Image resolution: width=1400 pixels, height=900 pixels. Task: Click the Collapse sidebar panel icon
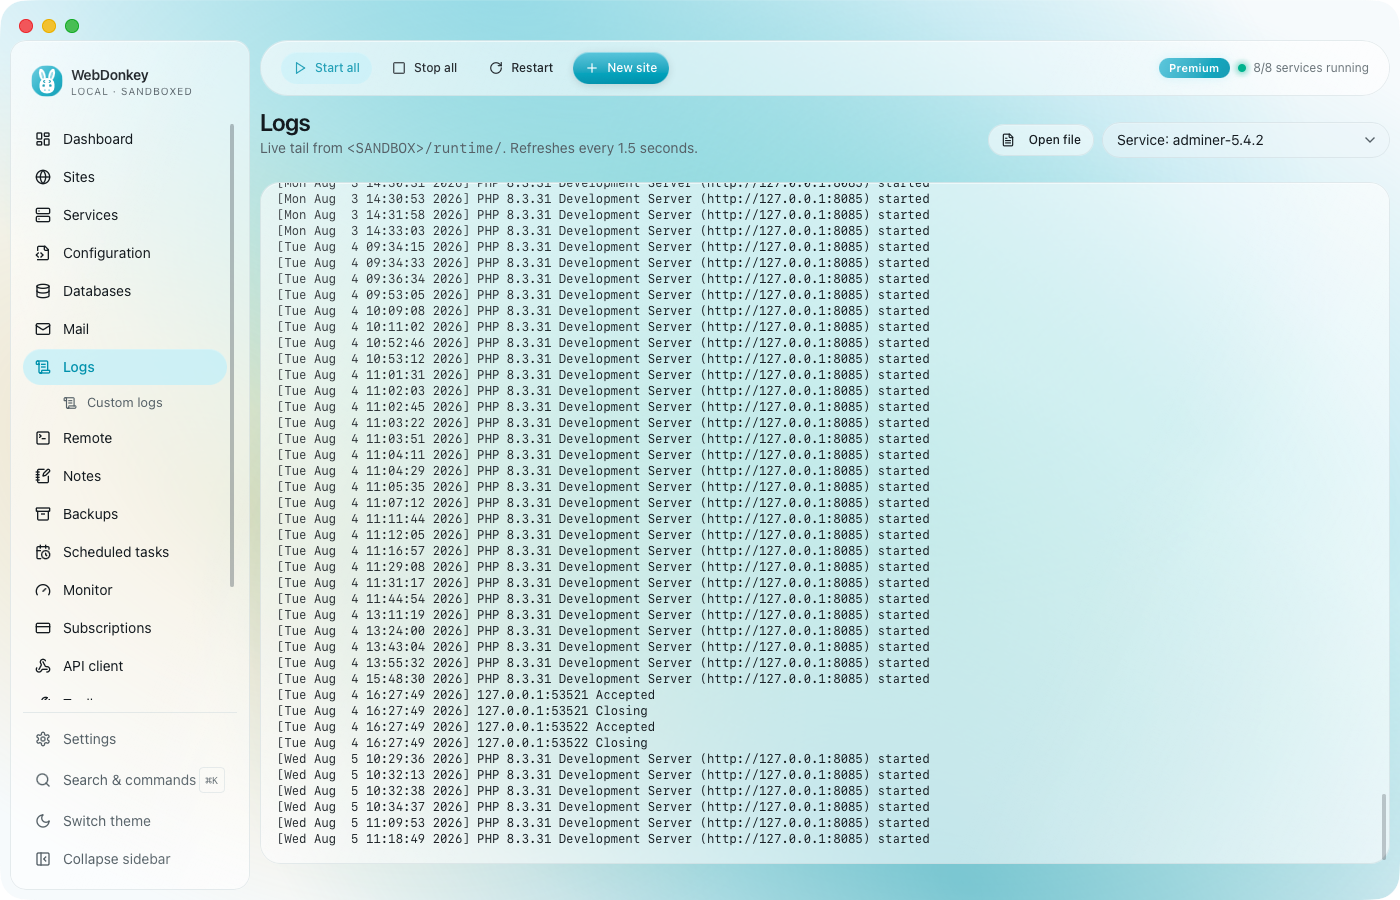pos(43,859)
